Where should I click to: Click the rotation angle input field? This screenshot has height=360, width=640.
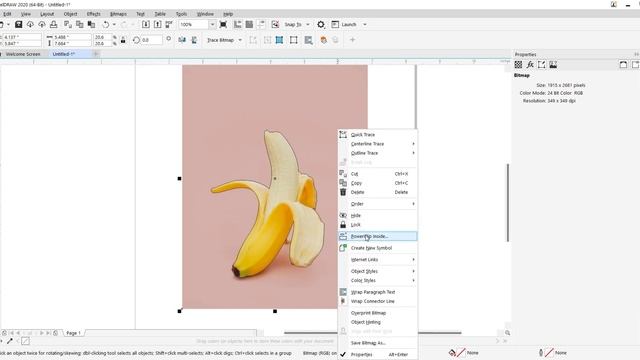coord(151,40)
